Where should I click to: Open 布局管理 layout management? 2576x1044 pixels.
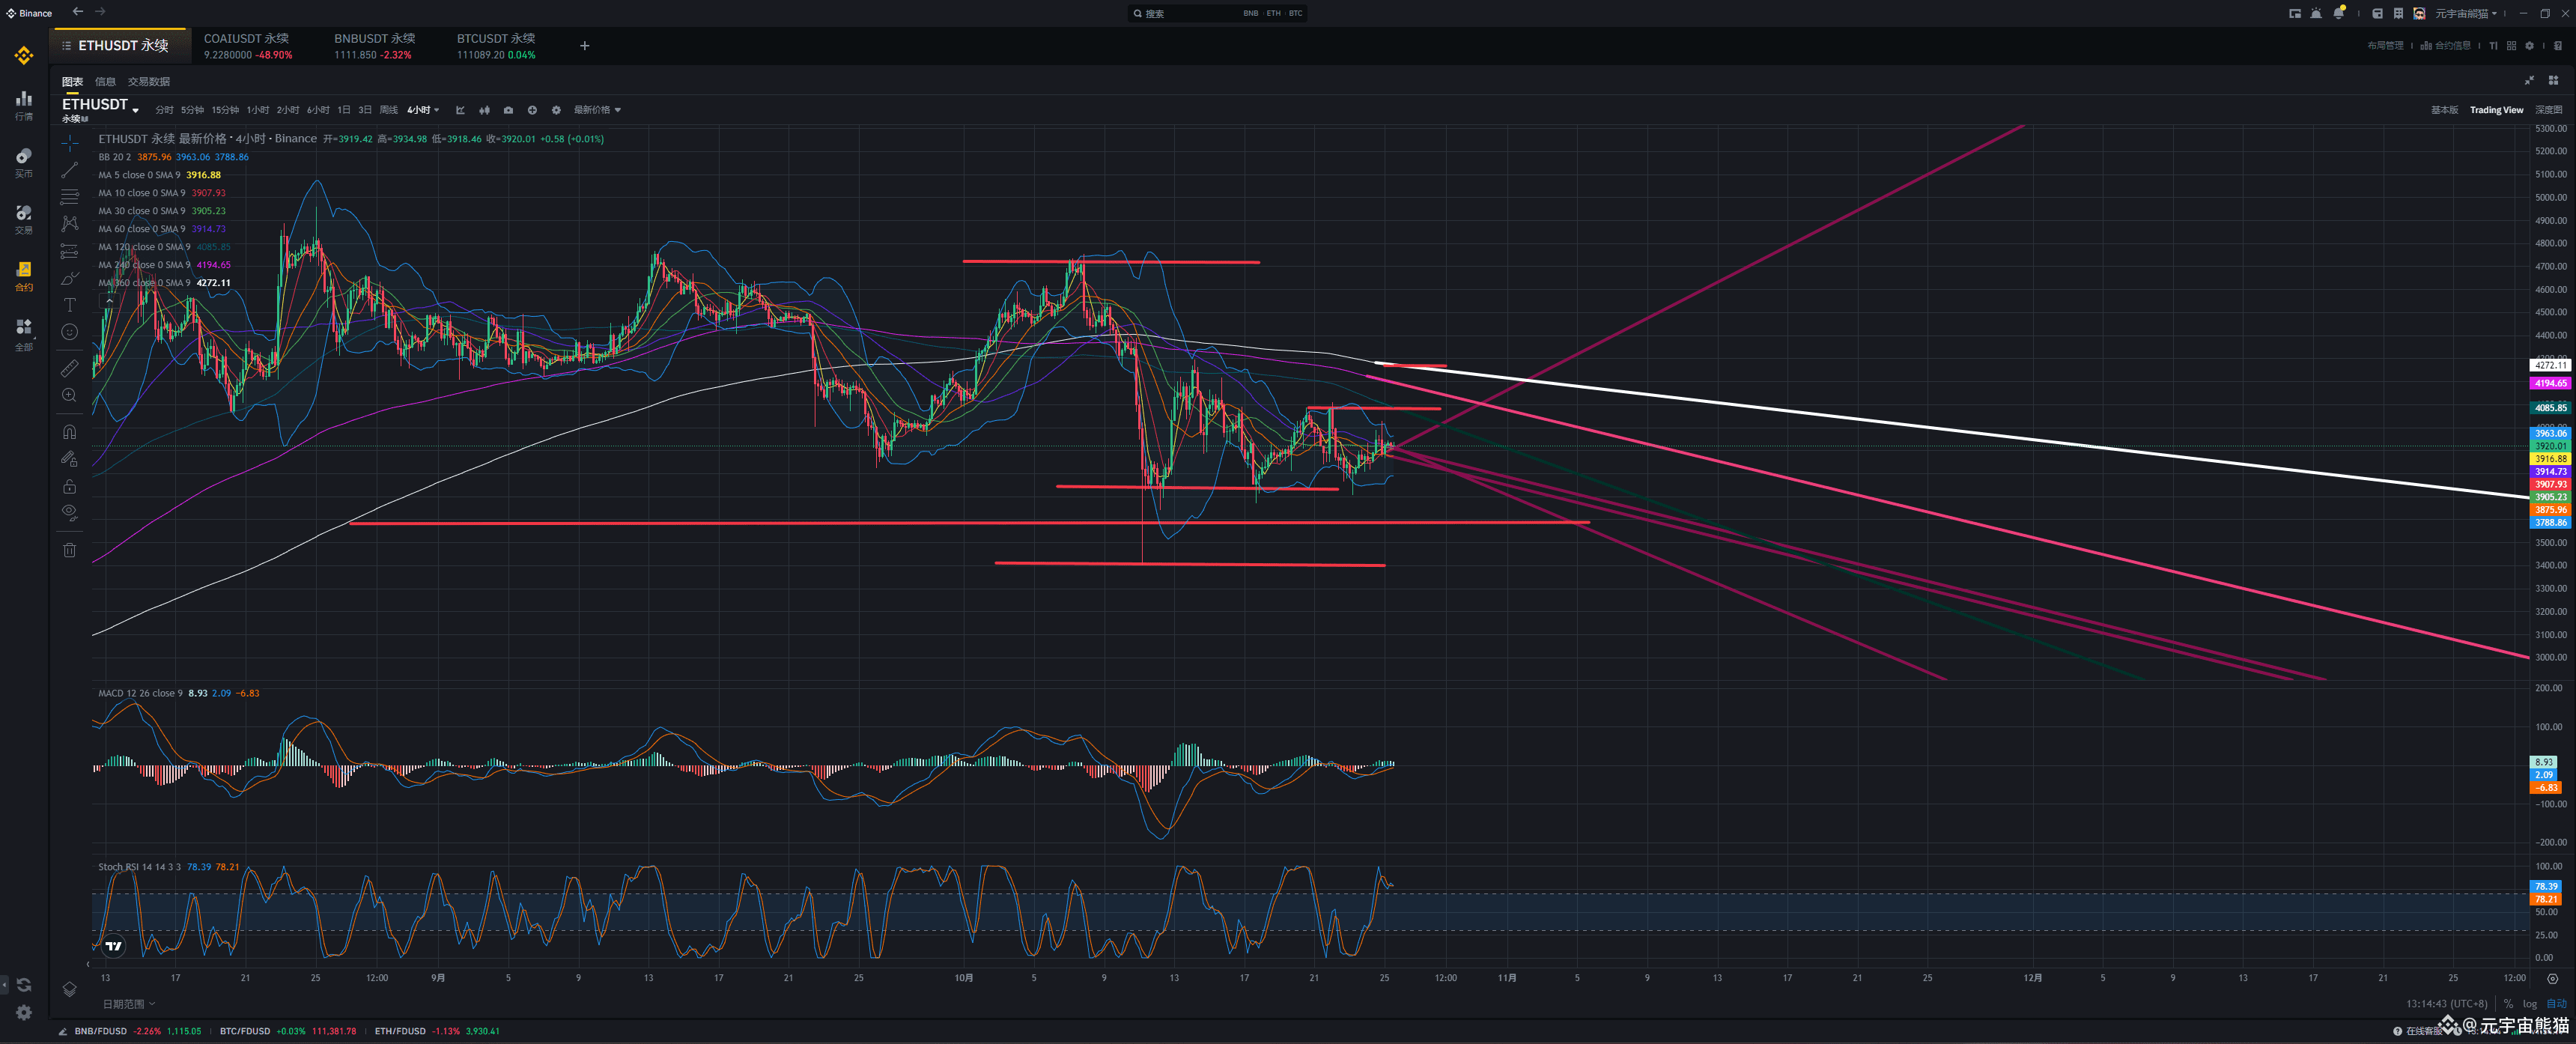pos(2385,46)
